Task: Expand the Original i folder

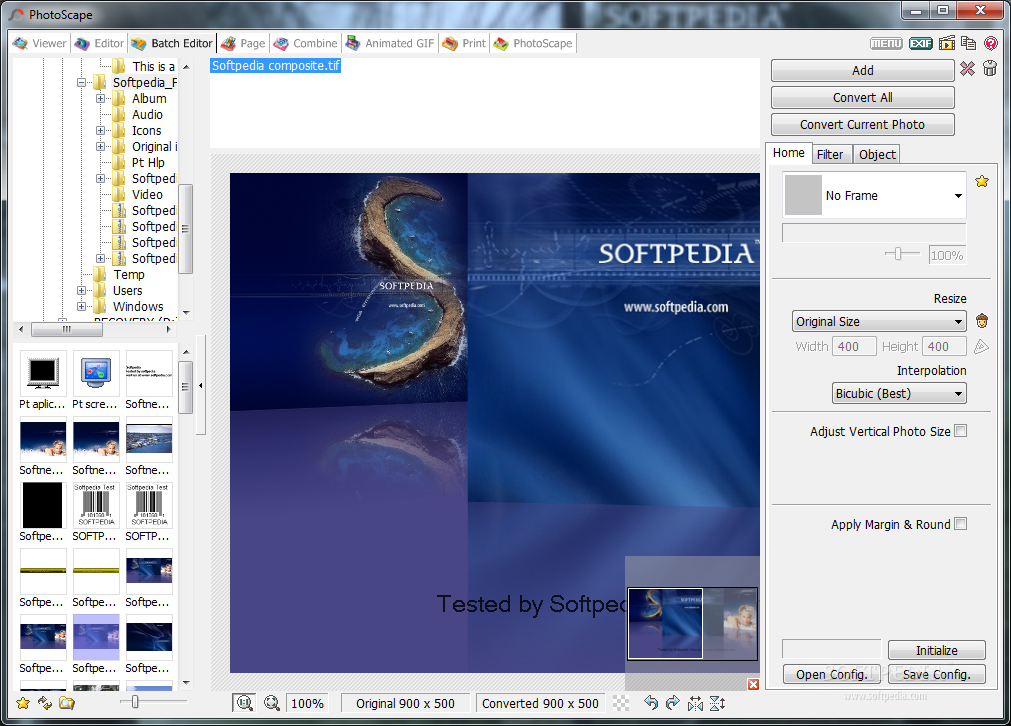Action: coord(101,146)
